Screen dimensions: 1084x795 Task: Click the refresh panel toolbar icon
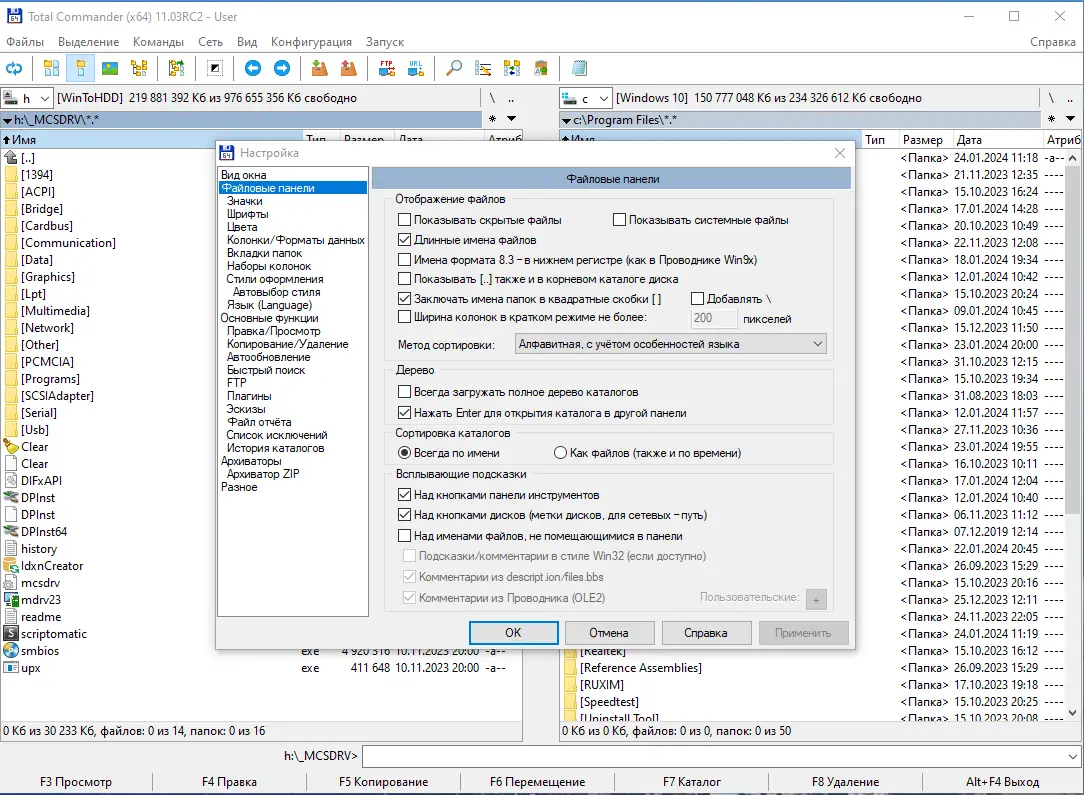click(14, 68)
